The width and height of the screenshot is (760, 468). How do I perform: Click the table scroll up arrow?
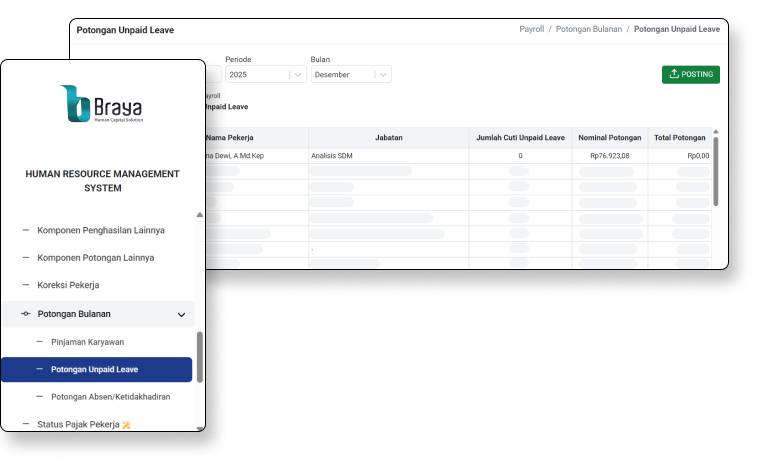pos(715,130)
